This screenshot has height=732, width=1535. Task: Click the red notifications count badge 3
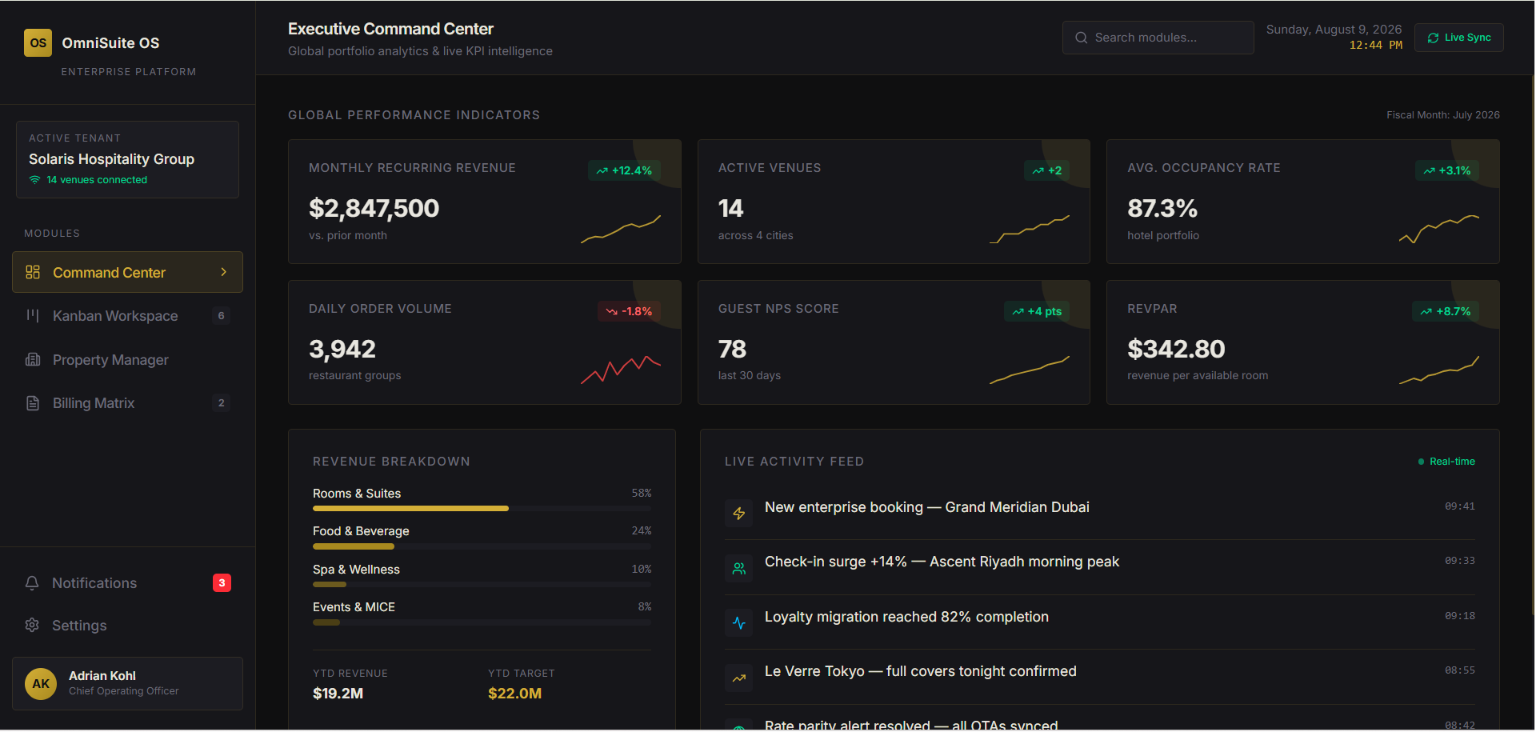[x=222, y=583]
